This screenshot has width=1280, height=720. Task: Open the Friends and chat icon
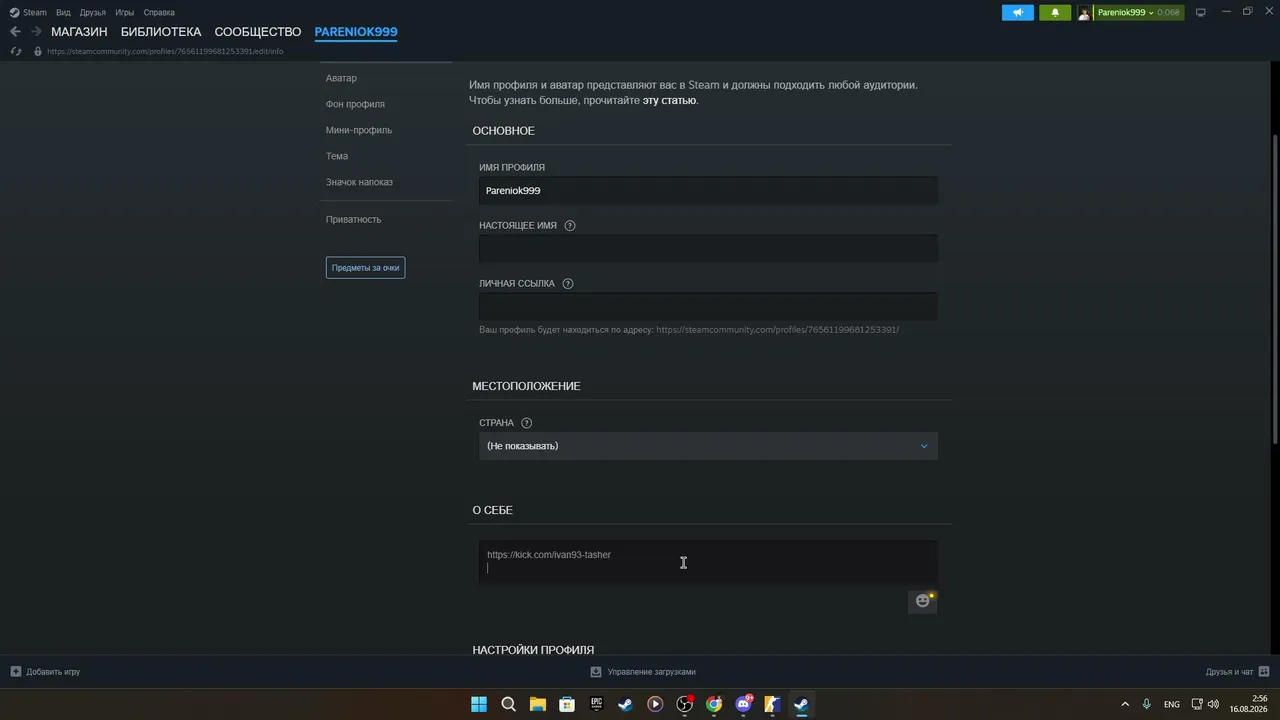click(1264, 672)
